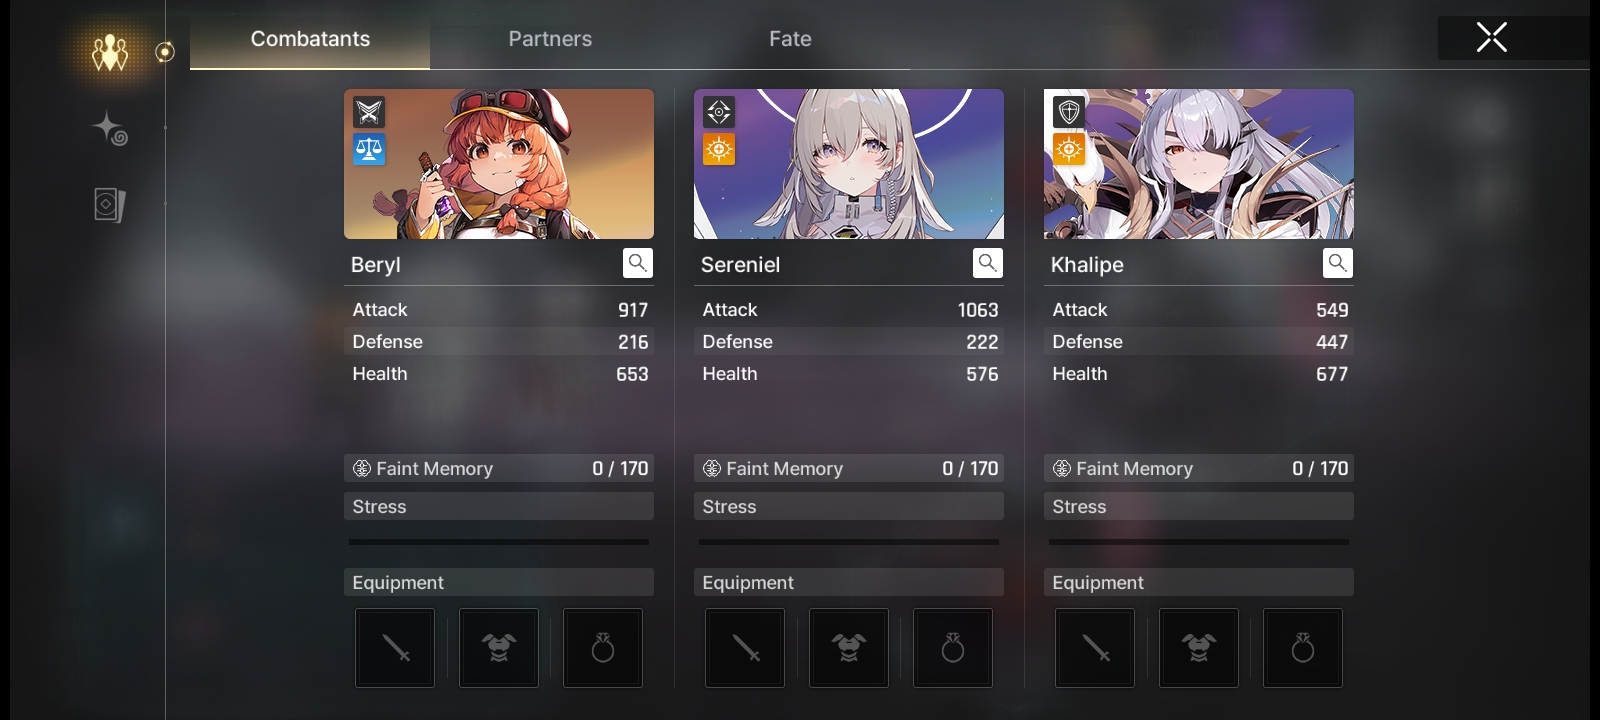Click Beryl's character portrait
This screenshot has width=1600, height=720.
pos(499,164)
